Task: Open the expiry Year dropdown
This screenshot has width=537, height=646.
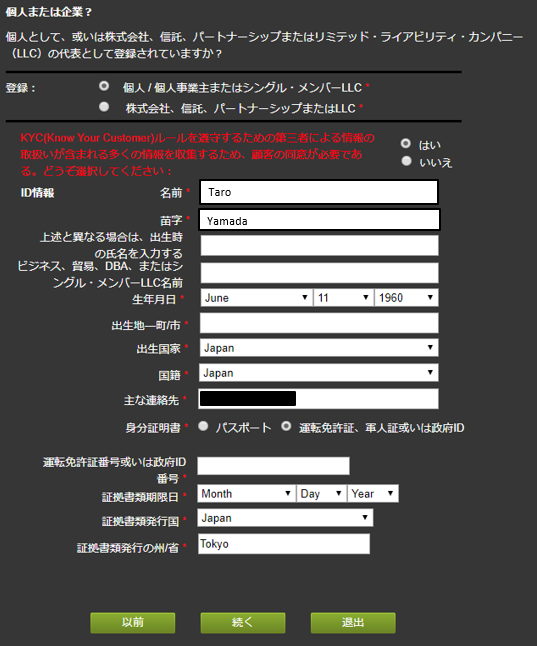Action: click(x=373, y=494)
